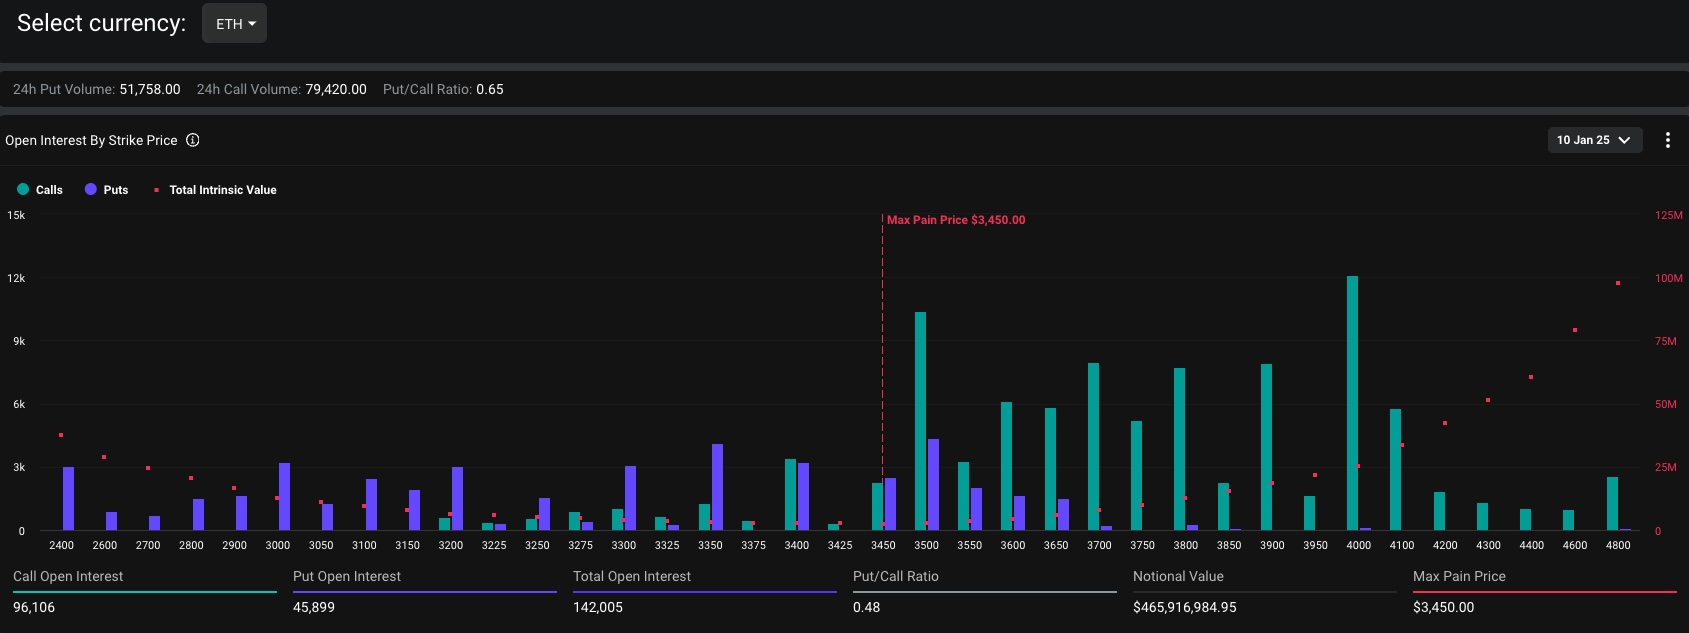The height and width of the screenshot is (633, 1689).
Task: Open the 10 Jan 25 expiry dropdown
Action: [1593, 140]
